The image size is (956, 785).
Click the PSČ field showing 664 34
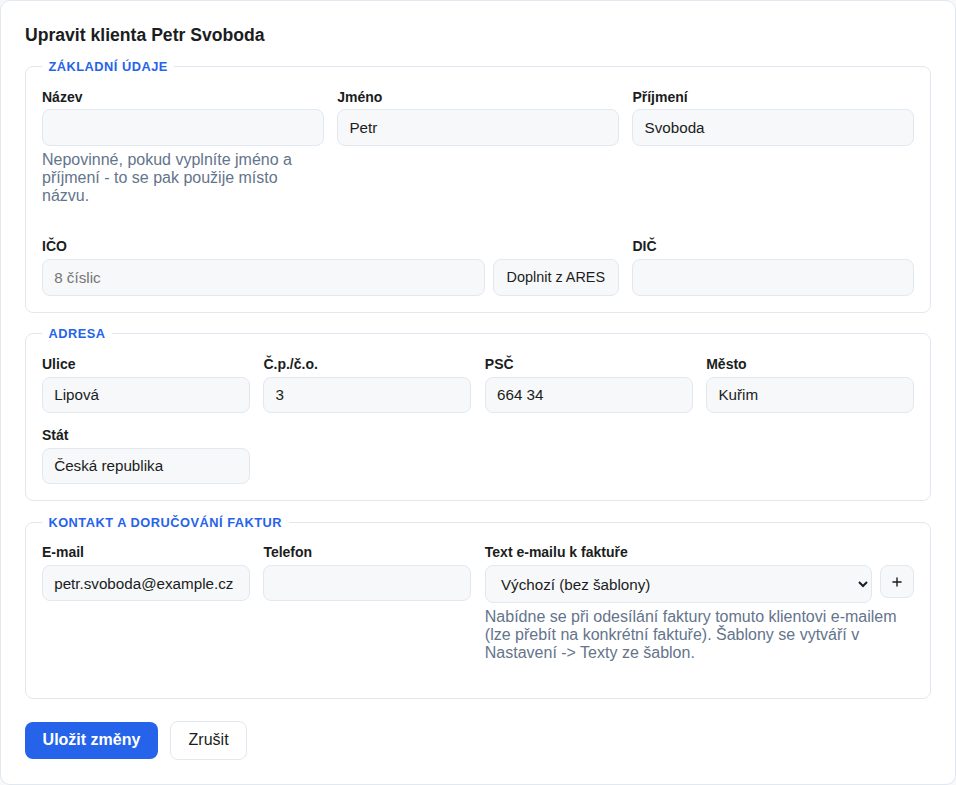coord(589,395)
